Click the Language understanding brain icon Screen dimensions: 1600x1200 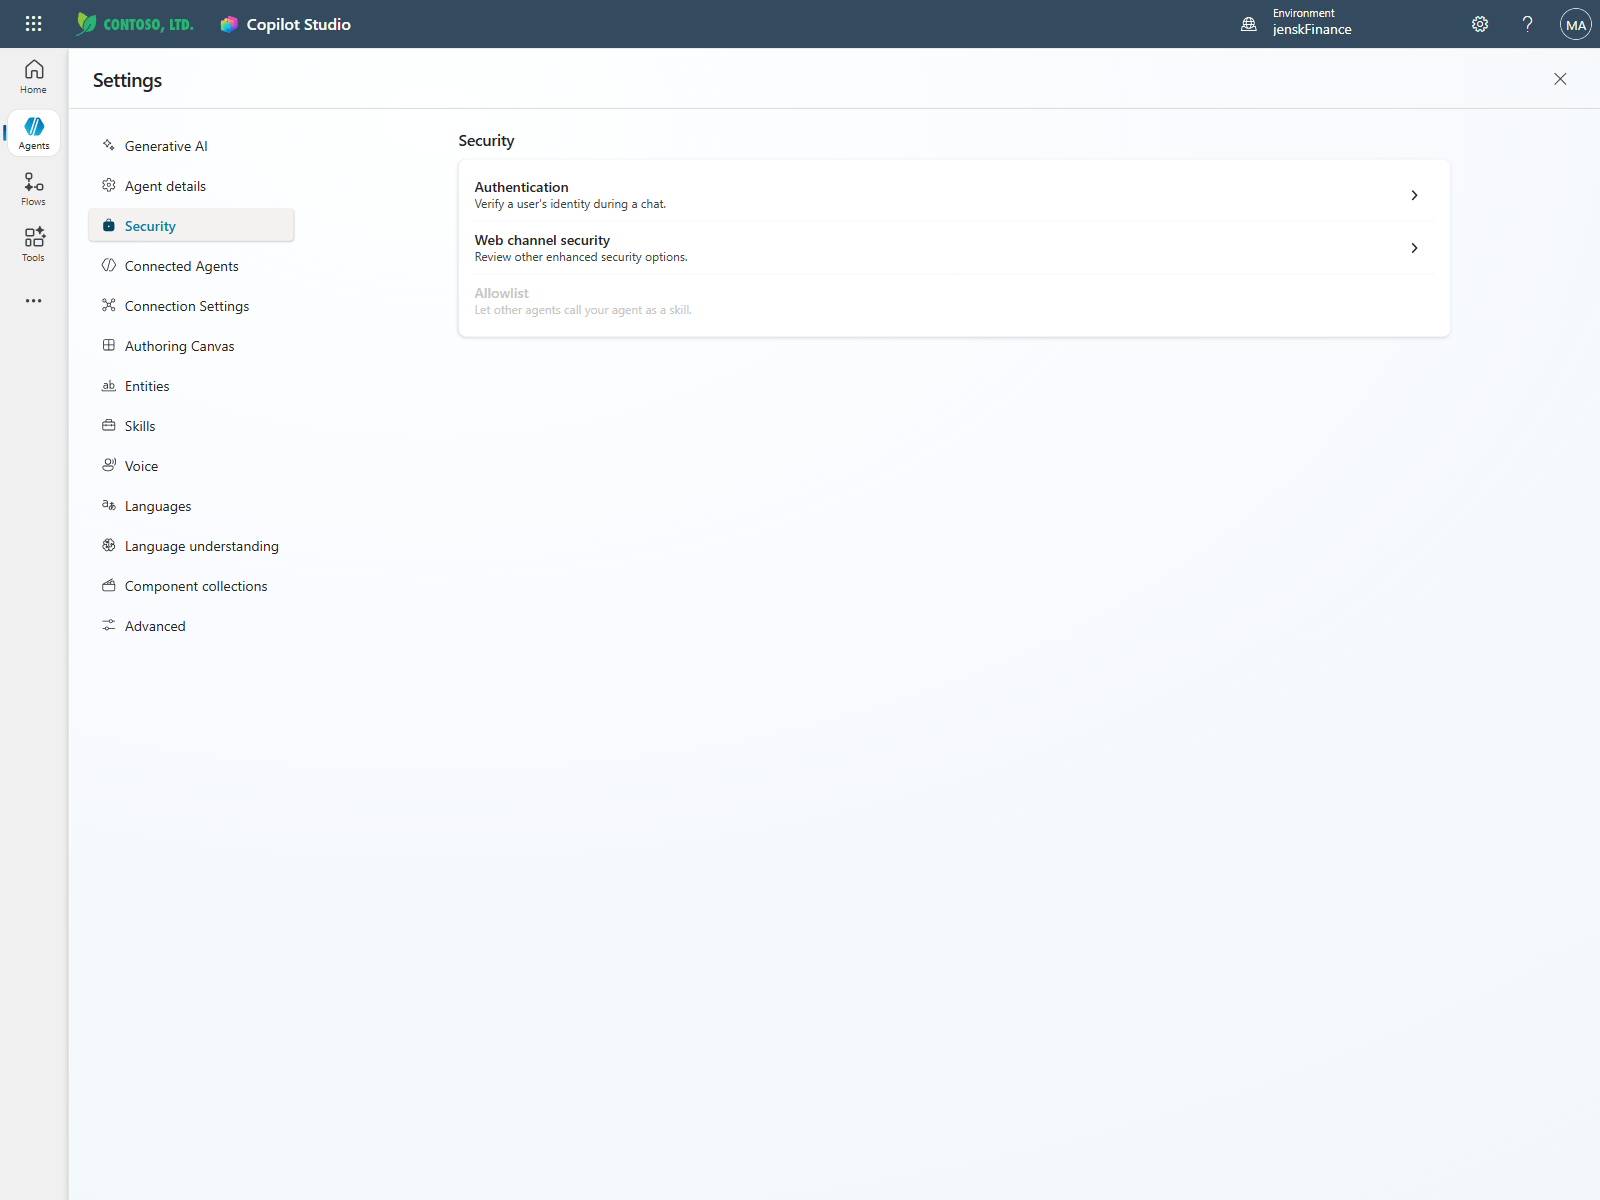(109, 546)
